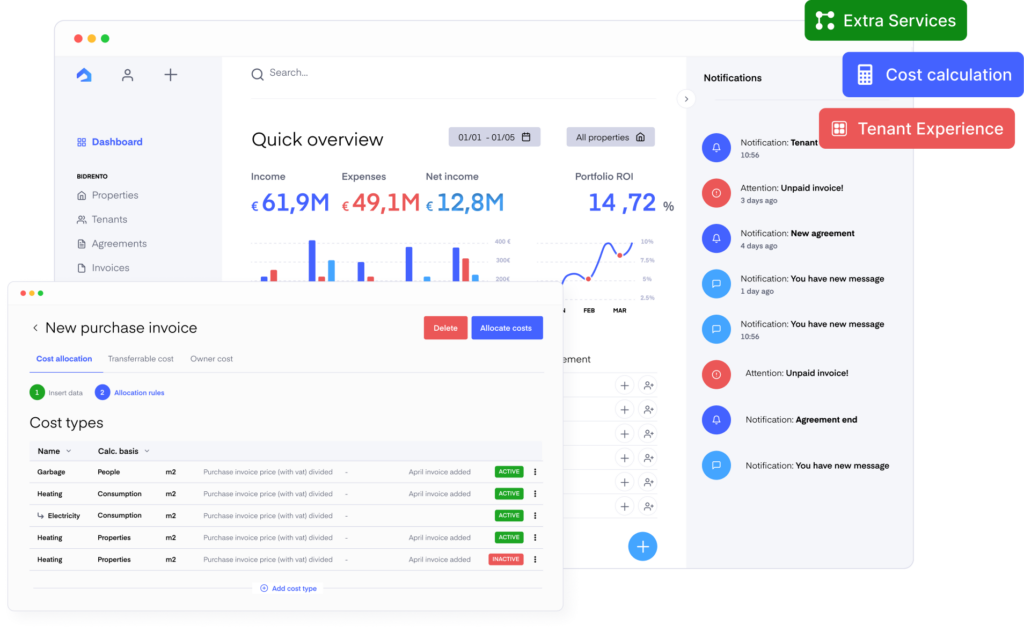Open the Tenants people icon
Image resolution: width=1024 pixels, height=632 pixels.
click(x=81, y=219)
